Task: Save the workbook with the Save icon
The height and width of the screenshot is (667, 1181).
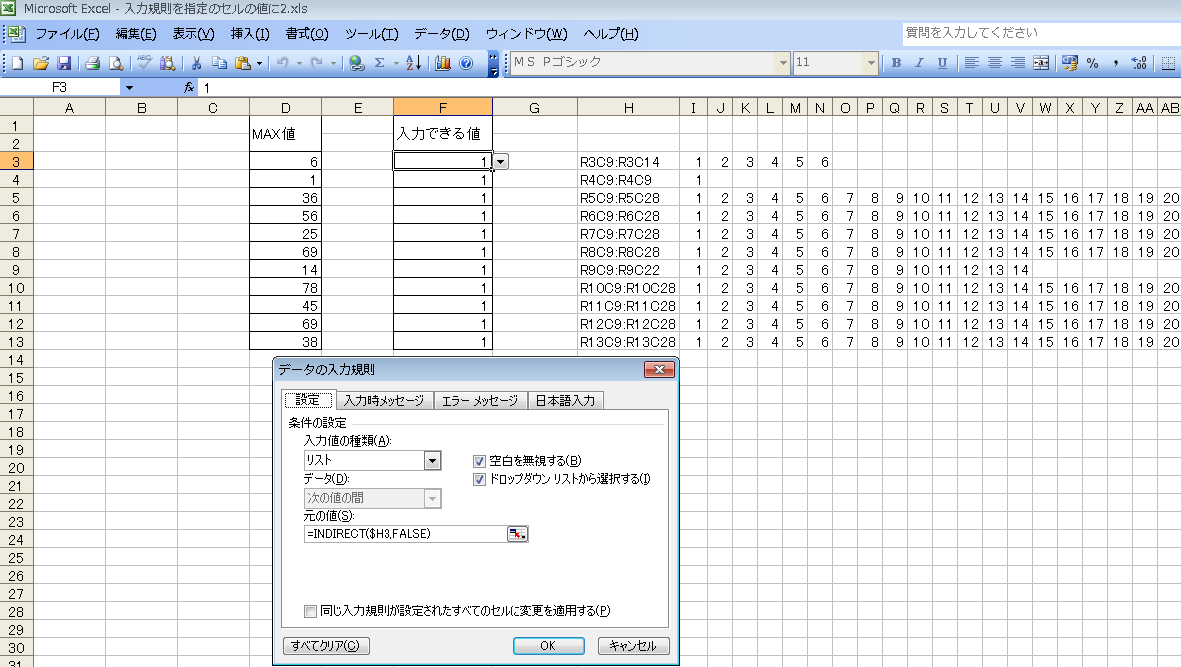Action: [63, 64]
